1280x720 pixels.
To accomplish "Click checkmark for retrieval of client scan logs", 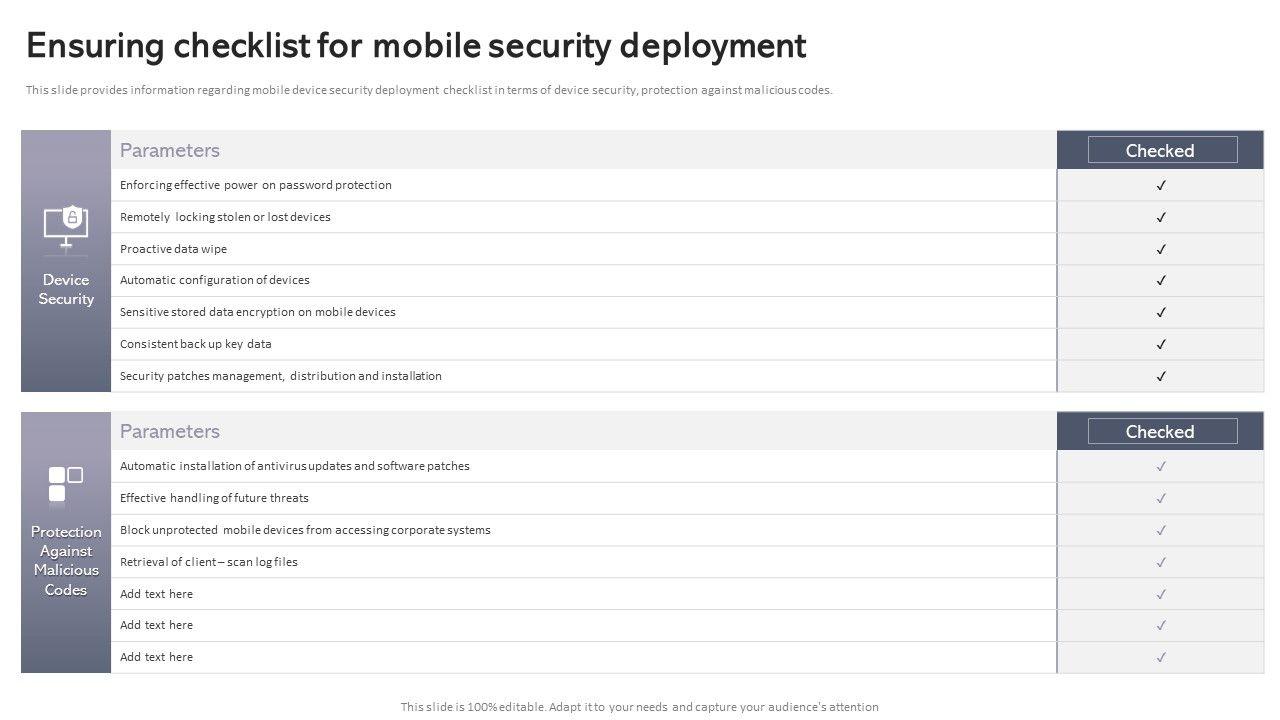I will tap(1161, 562).
